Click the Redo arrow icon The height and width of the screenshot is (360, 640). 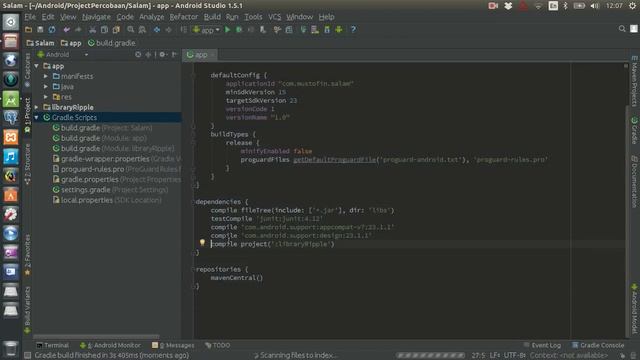[x=78, y=30]
